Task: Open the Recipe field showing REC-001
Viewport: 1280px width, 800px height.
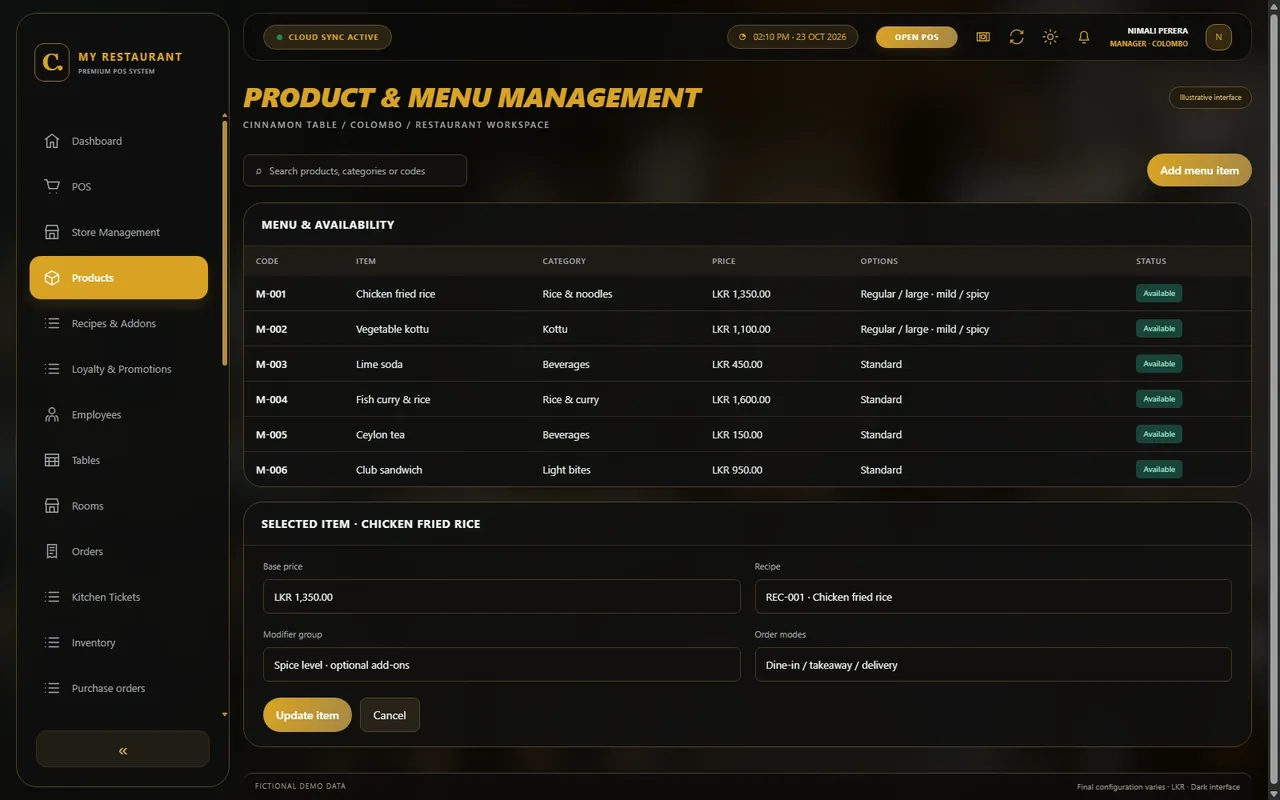Action: 993,597
